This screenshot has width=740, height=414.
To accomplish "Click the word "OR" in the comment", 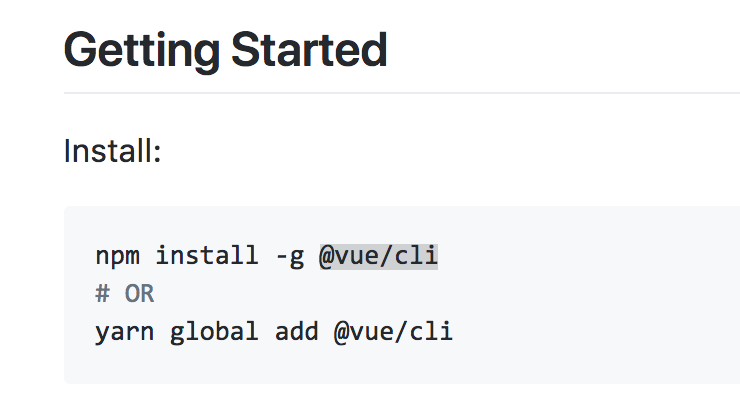I will [x=140, y=294].
